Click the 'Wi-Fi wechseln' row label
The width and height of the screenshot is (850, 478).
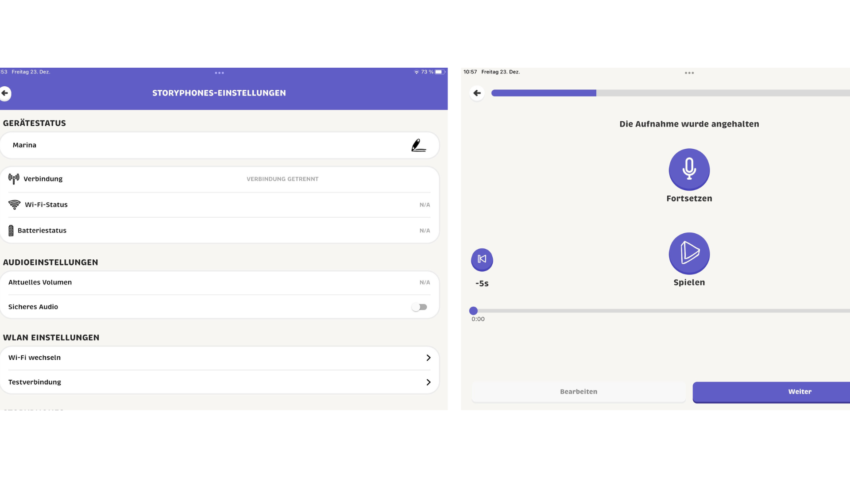point(34,358)
